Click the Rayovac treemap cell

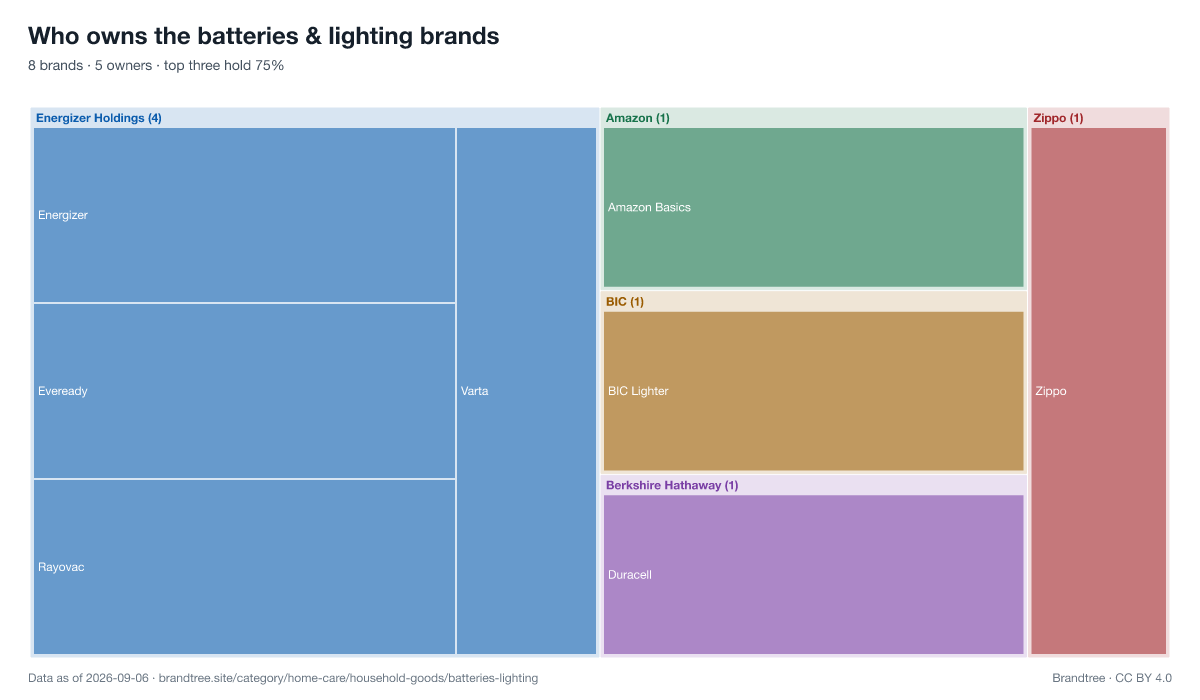tap(245, 567)
